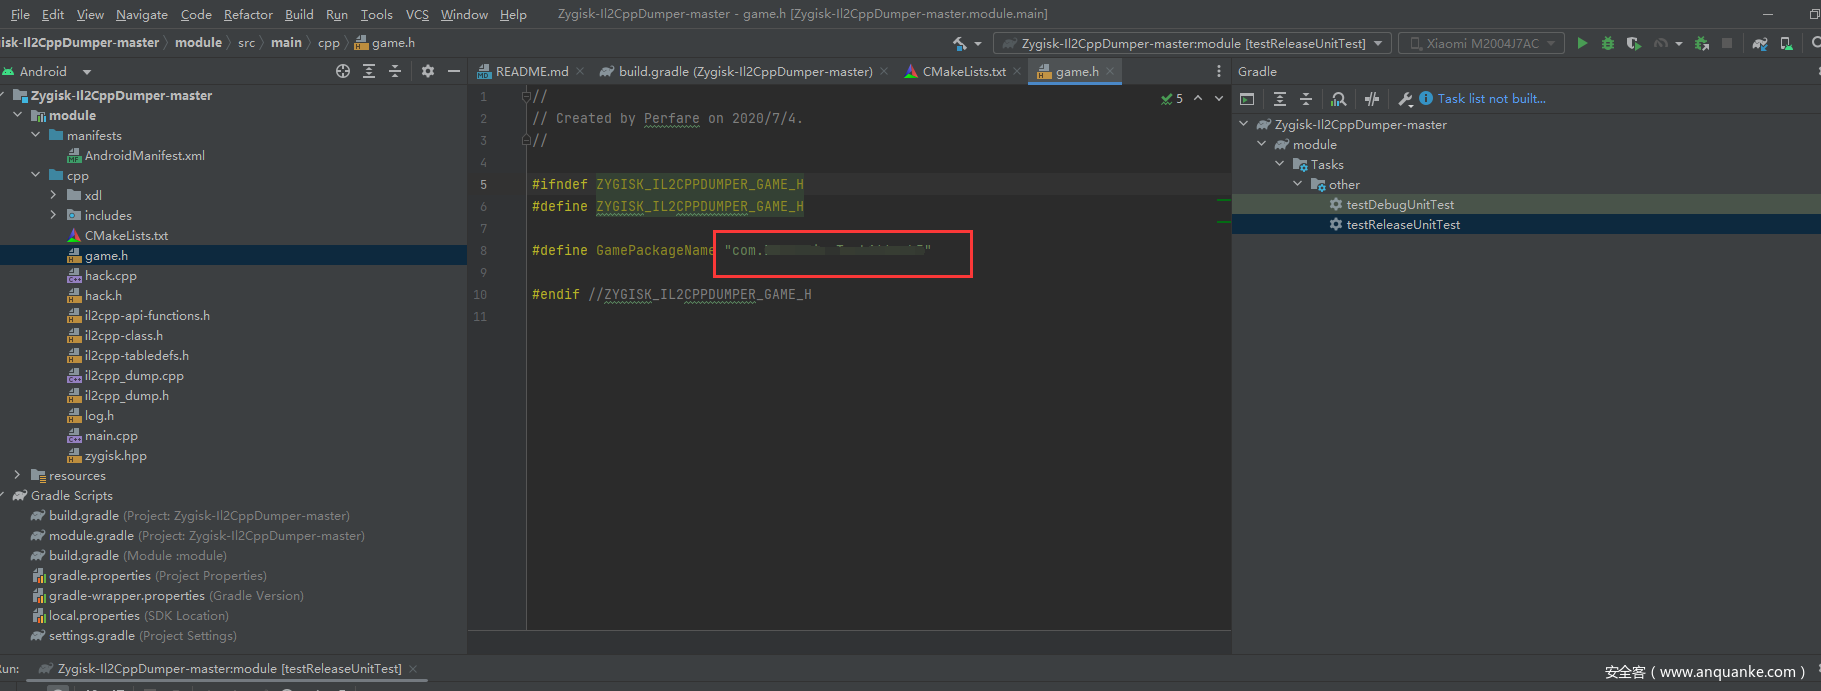The height and width of the screenshot is (691, 1821).
Task: Open the run configuration dropdown
Action: tap(1192, 43)
